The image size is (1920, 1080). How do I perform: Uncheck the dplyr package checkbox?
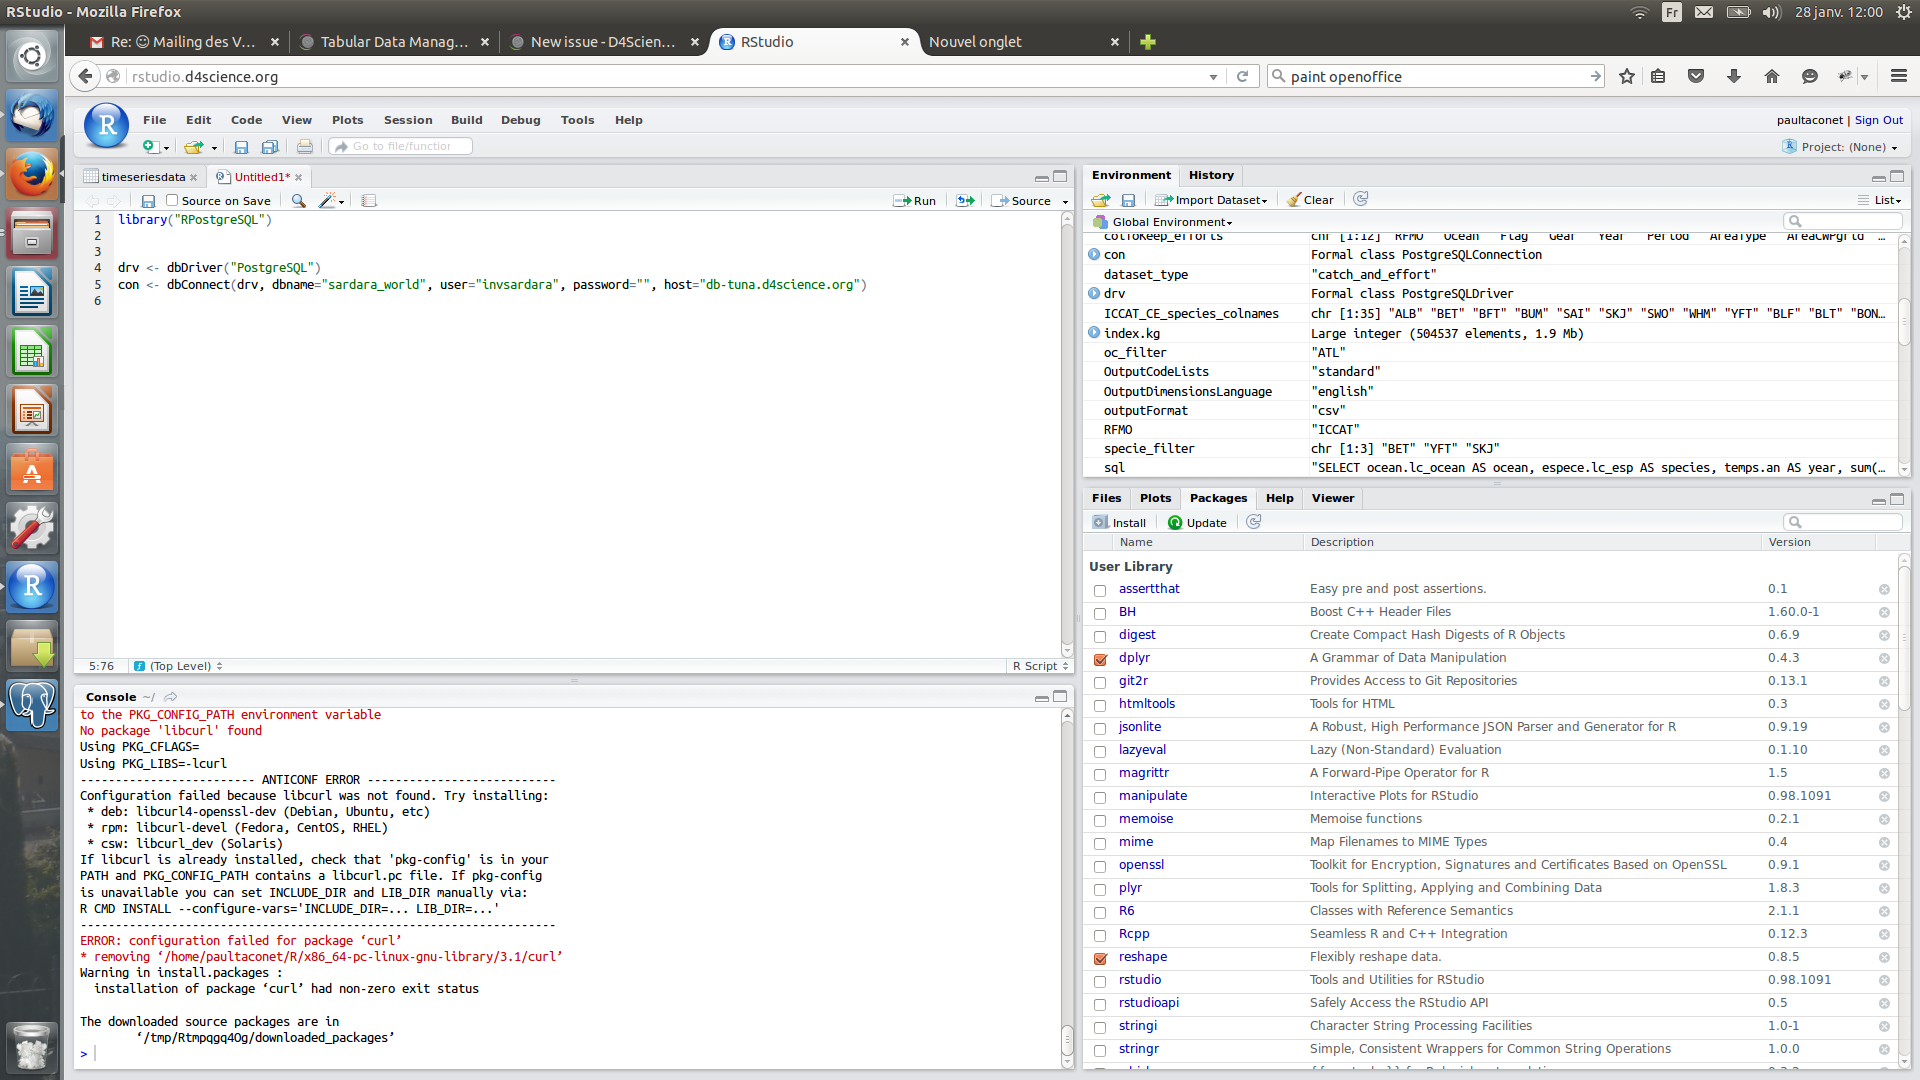pyautogui.click(x=1100, y=659)
